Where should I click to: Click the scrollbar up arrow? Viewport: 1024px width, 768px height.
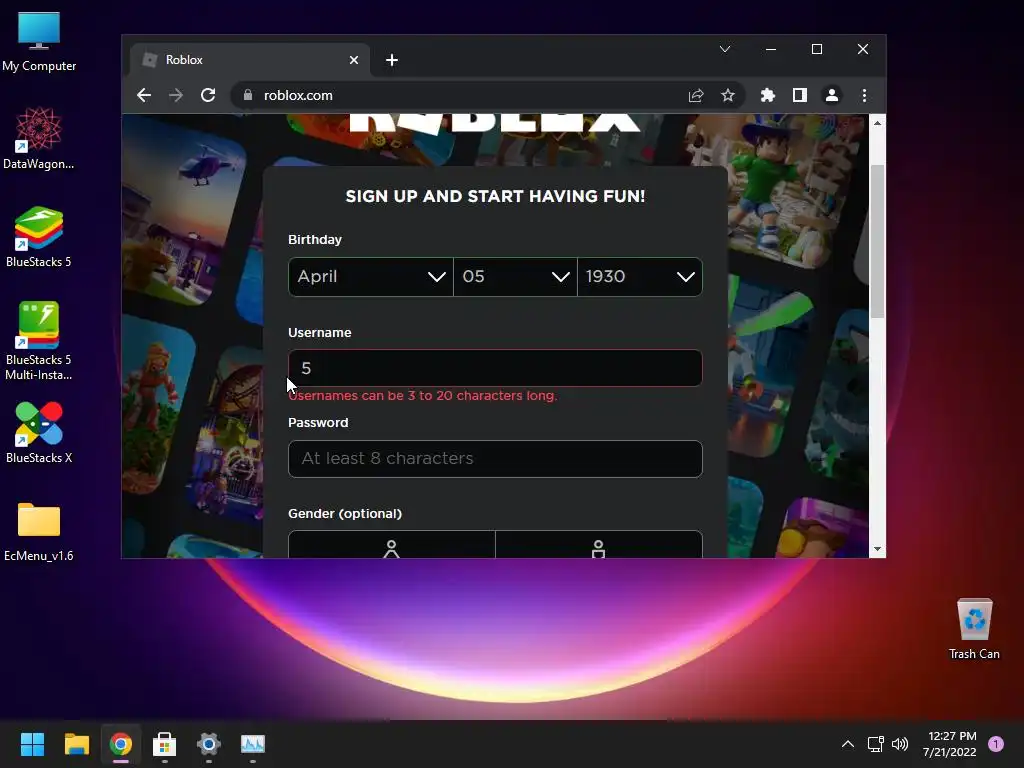coord(877,123)
